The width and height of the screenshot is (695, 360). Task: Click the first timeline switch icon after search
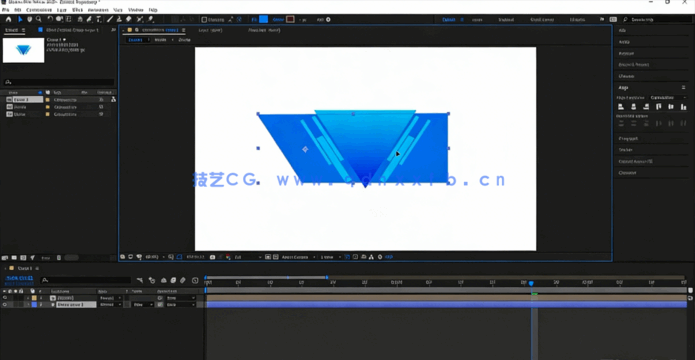(140, 280)
